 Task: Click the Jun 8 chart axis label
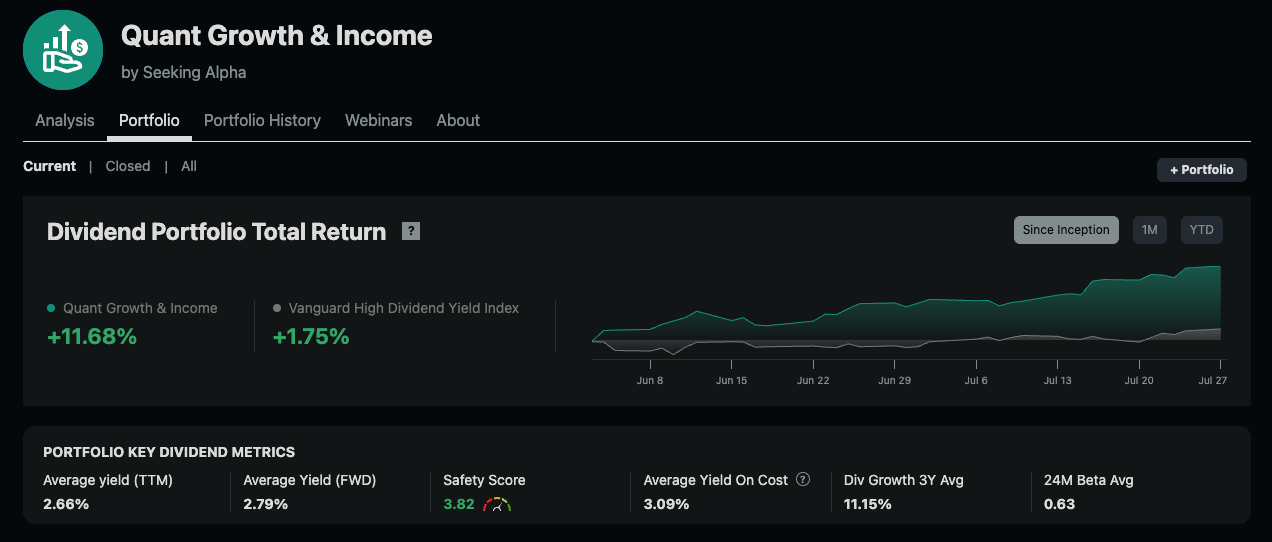click(x=650, y=381)
